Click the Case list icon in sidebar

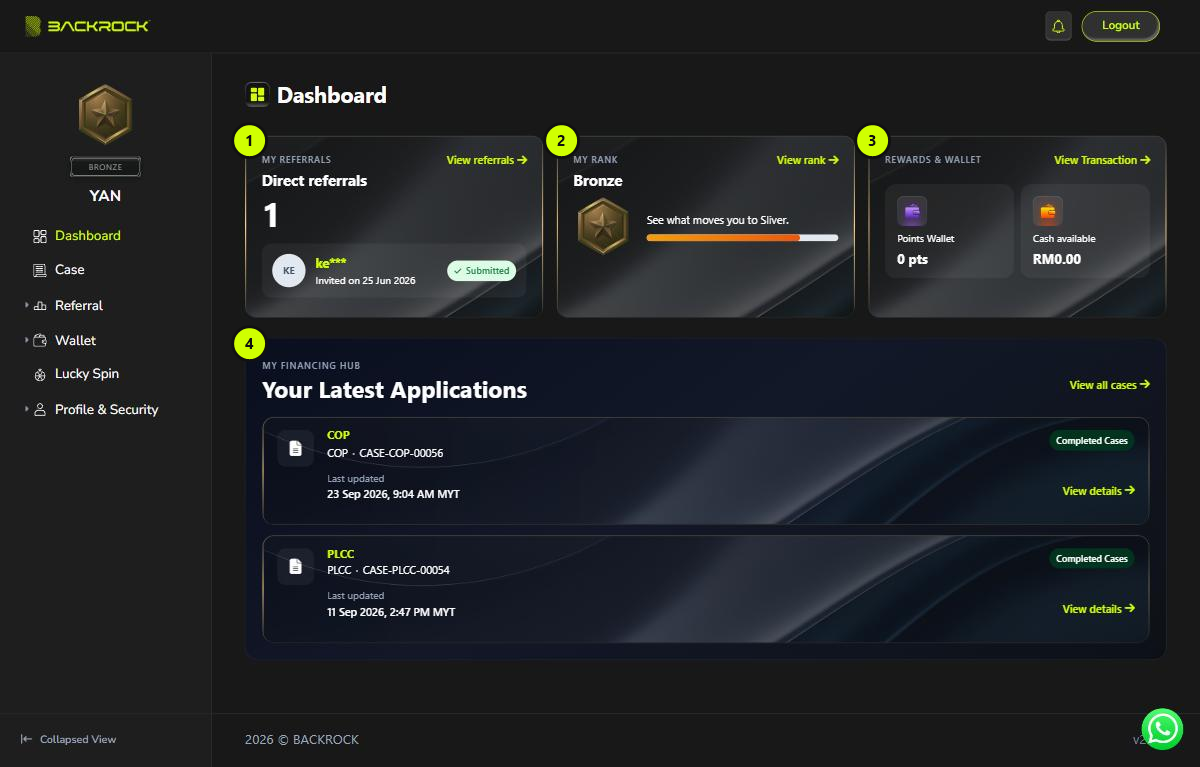tap(40, 270)
